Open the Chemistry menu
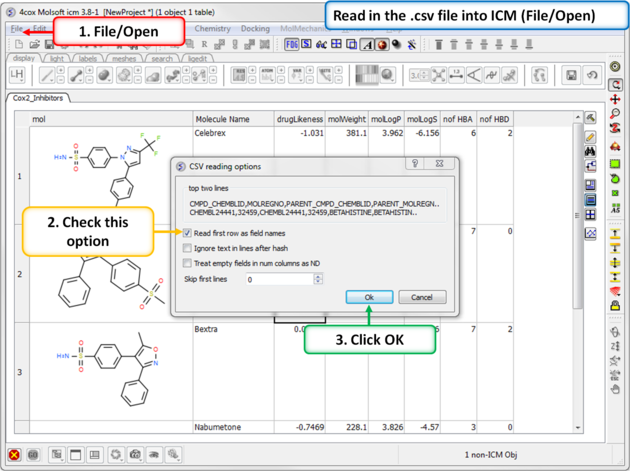This screenshot has height=471, width=630. [212, 29]
